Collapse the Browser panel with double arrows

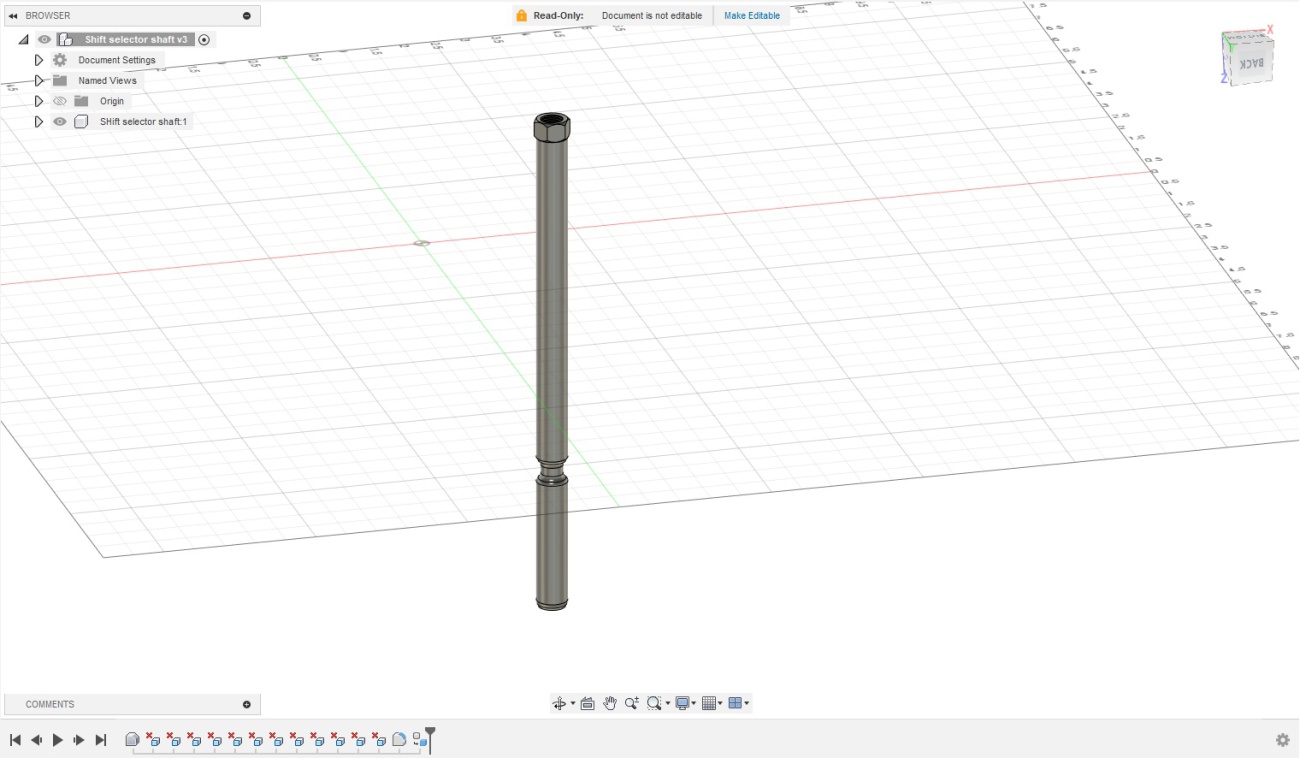point(13,16)
